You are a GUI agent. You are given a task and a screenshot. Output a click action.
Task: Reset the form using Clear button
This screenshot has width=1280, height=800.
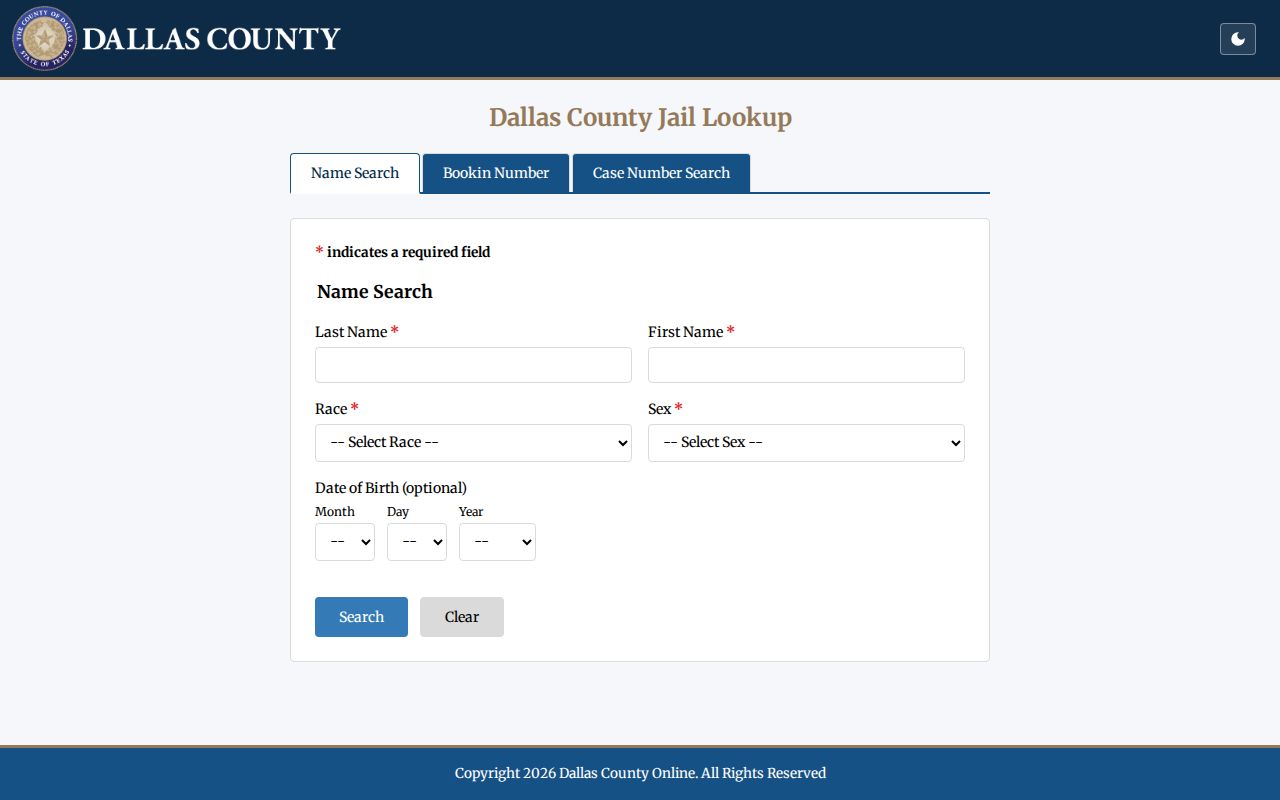pyautogui.click(x=462, y=617)
